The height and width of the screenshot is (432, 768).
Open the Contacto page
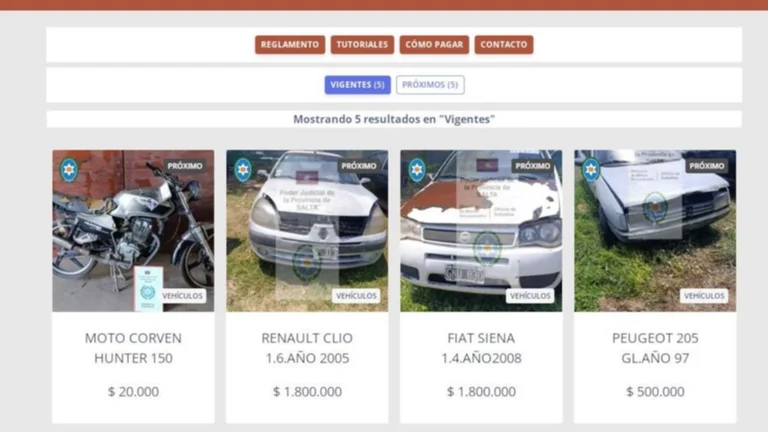504,45
